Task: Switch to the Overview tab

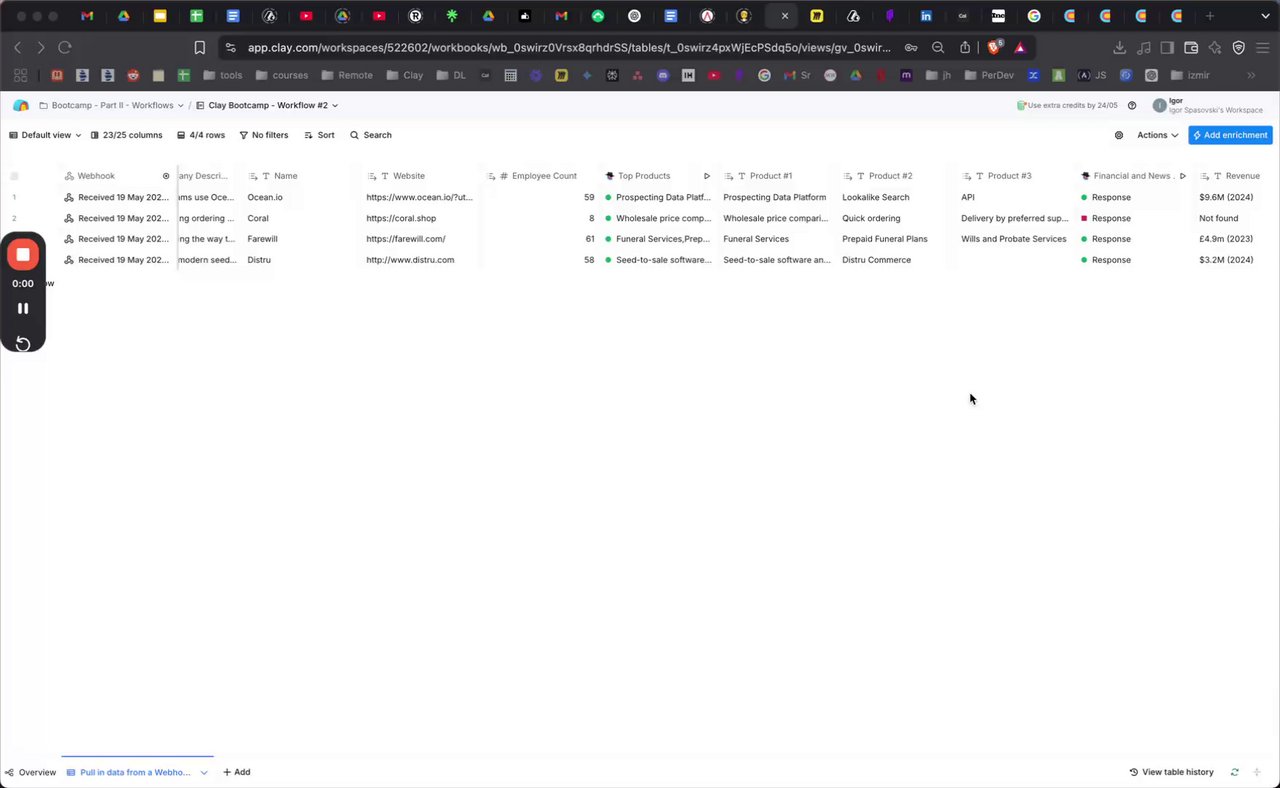Action: coord(30,772)
